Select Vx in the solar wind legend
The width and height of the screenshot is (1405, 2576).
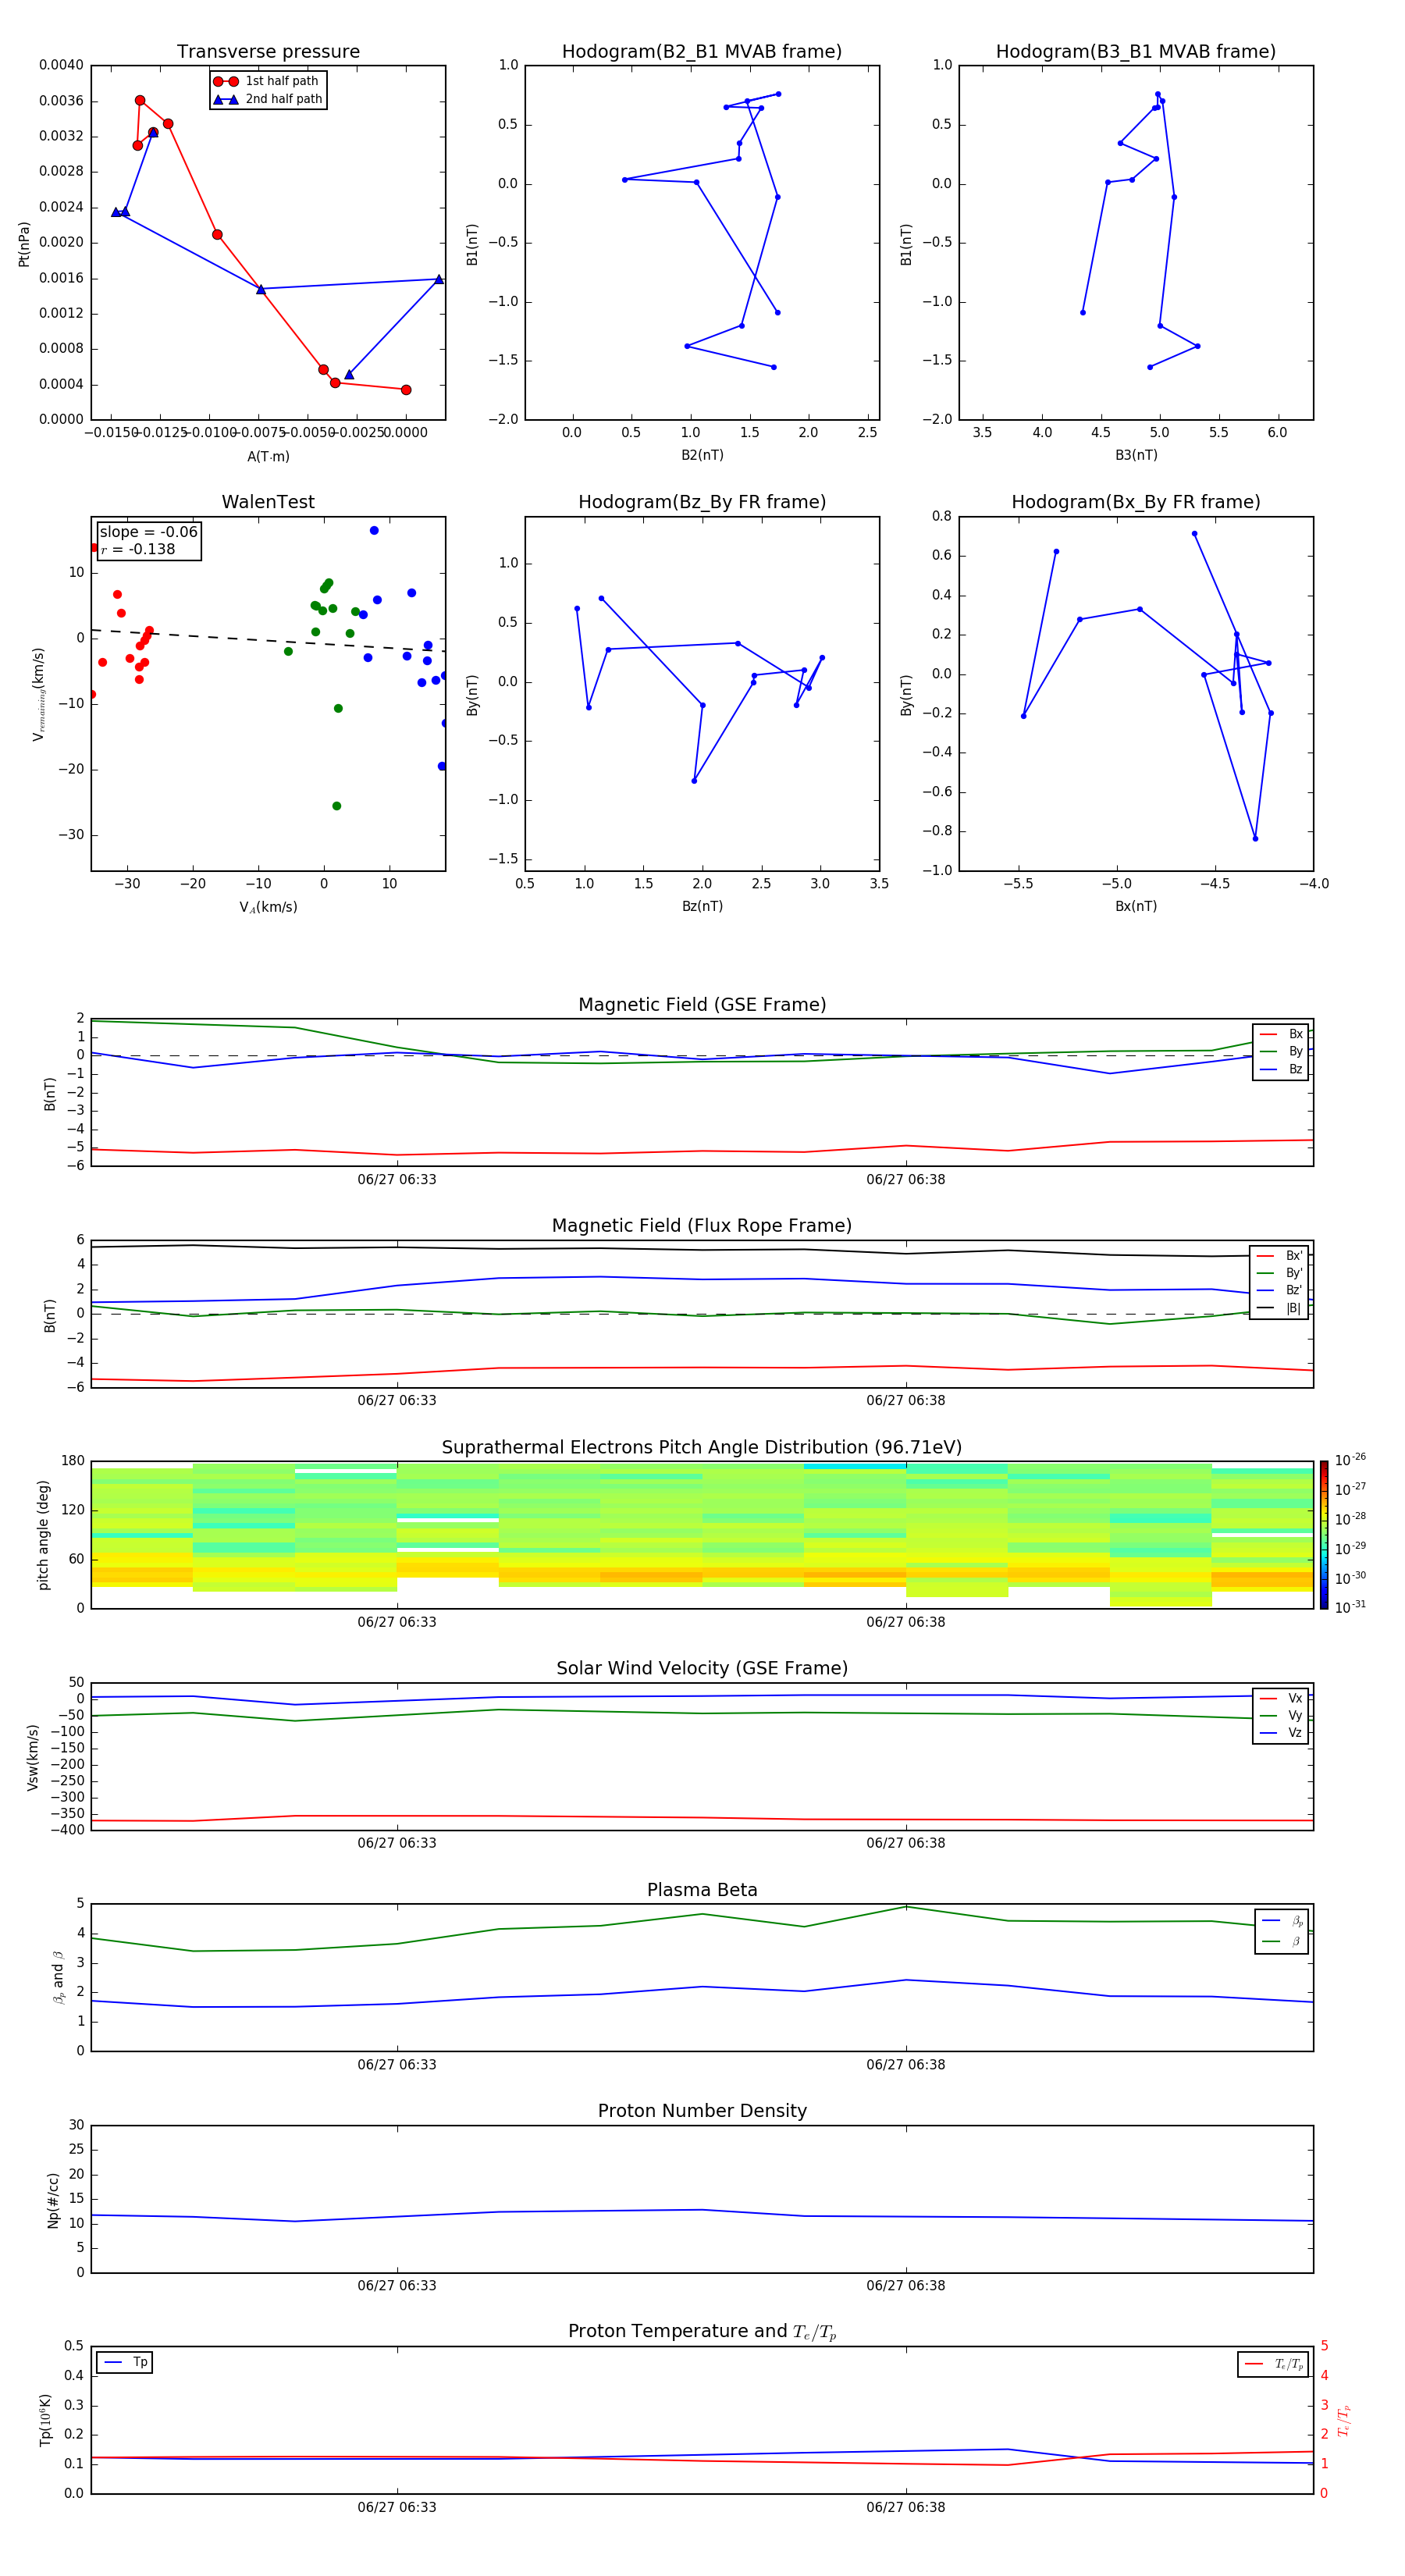(x=1281, y=1698)
